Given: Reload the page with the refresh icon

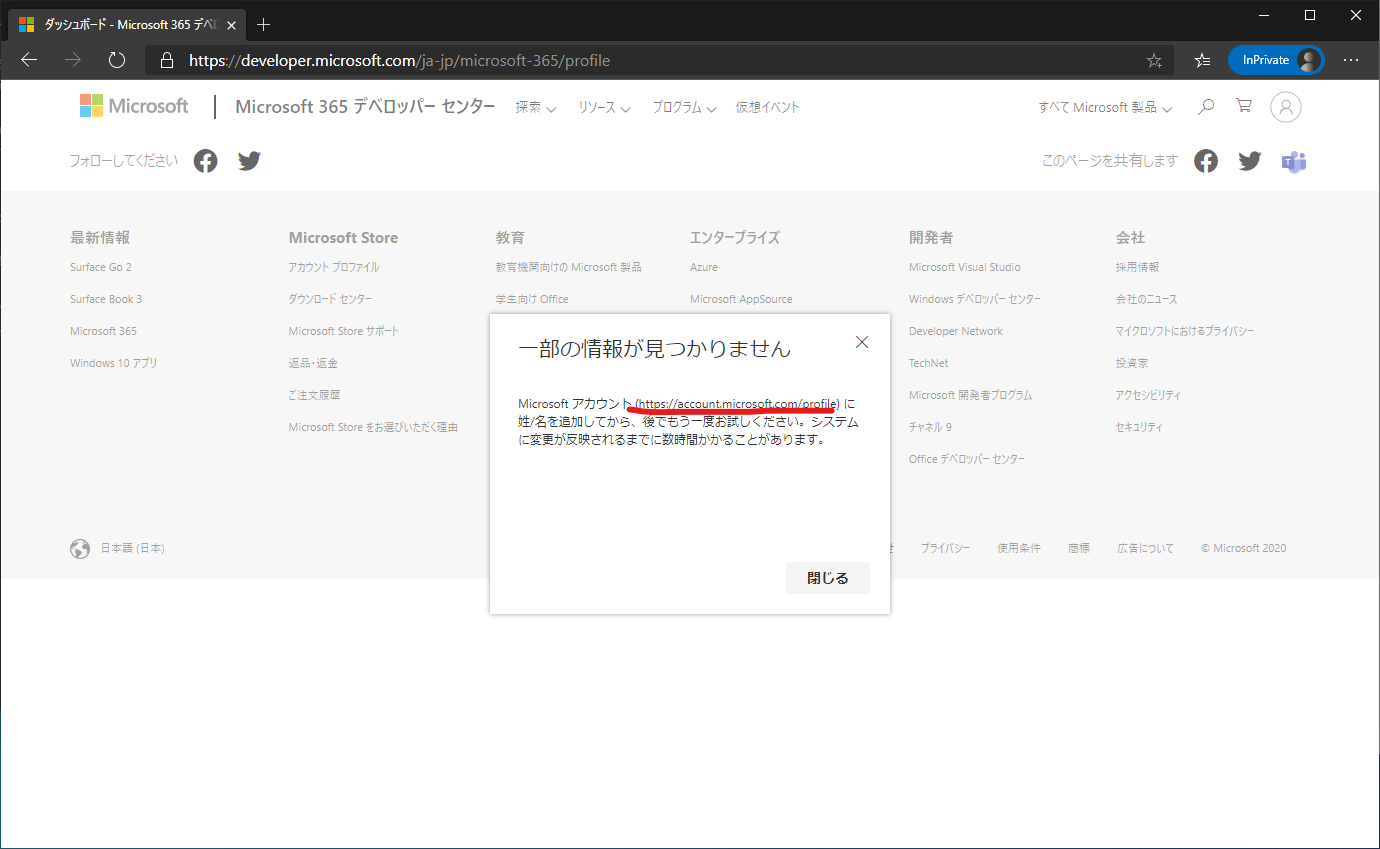Looking at the screenshot, I should click(117, 60).
